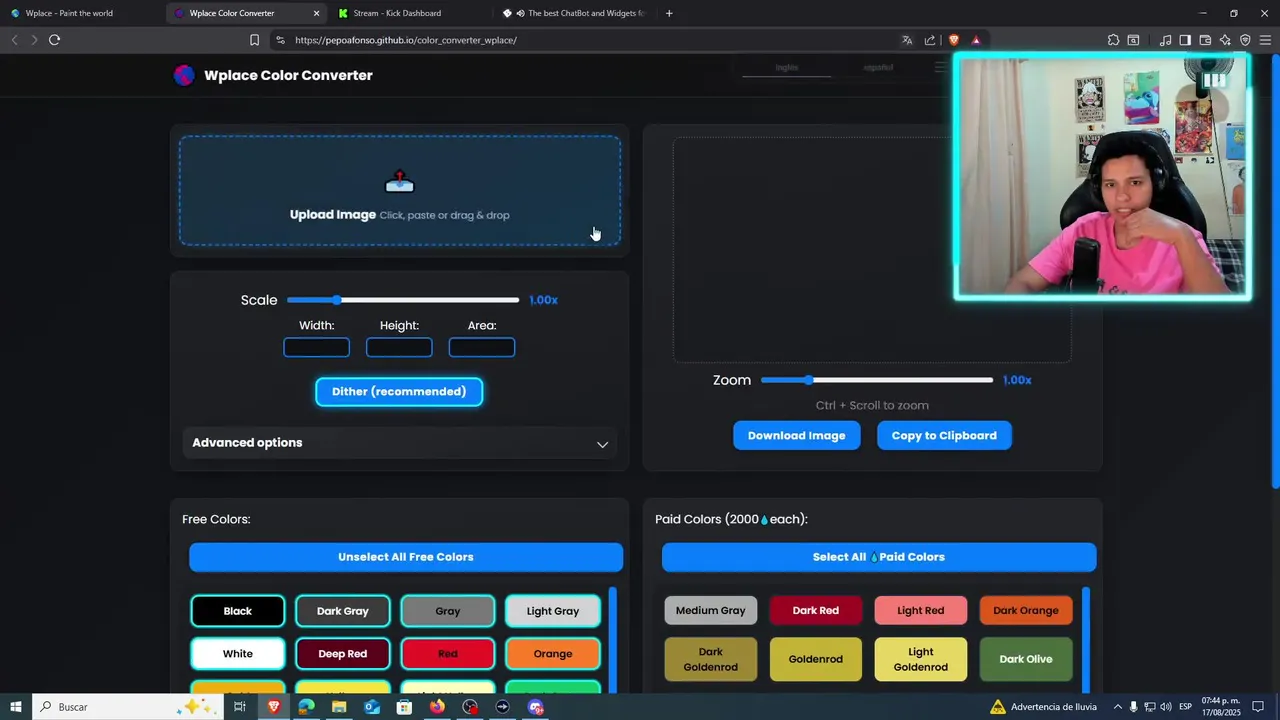This screenshot has height=720, width=1280.
Task: Show hidden system tray icons chevron
Action: (1117, 707)
